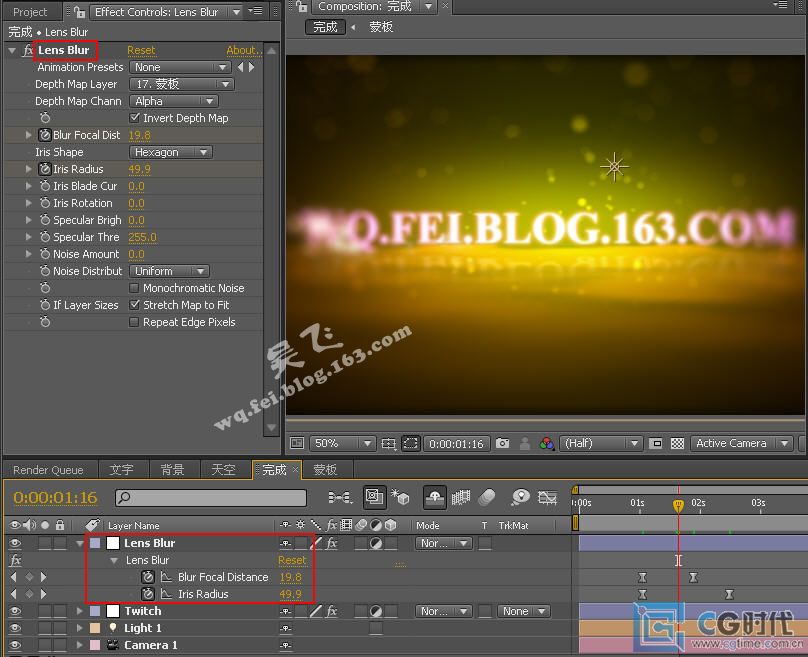Open the Noise Distribution Uniform dropdown
This screenshot has height=657, width=808.
pos(169,271)
